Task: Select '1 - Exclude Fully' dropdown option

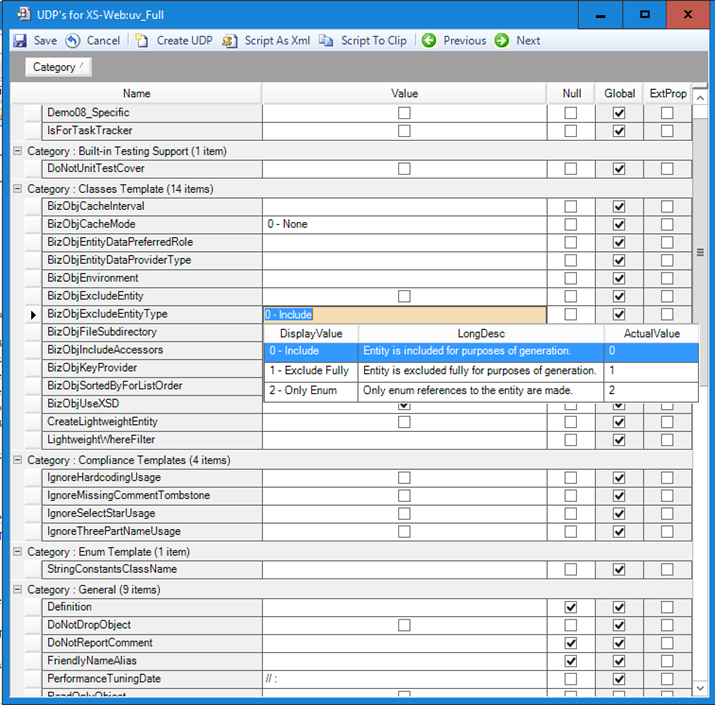Action: (481, 371)
